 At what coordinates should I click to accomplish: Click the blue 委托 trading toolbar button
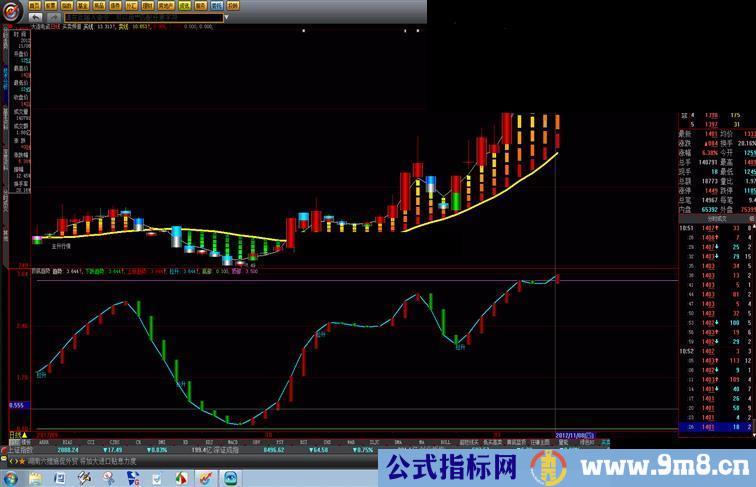pyautogui.click(x=216, y=5)
